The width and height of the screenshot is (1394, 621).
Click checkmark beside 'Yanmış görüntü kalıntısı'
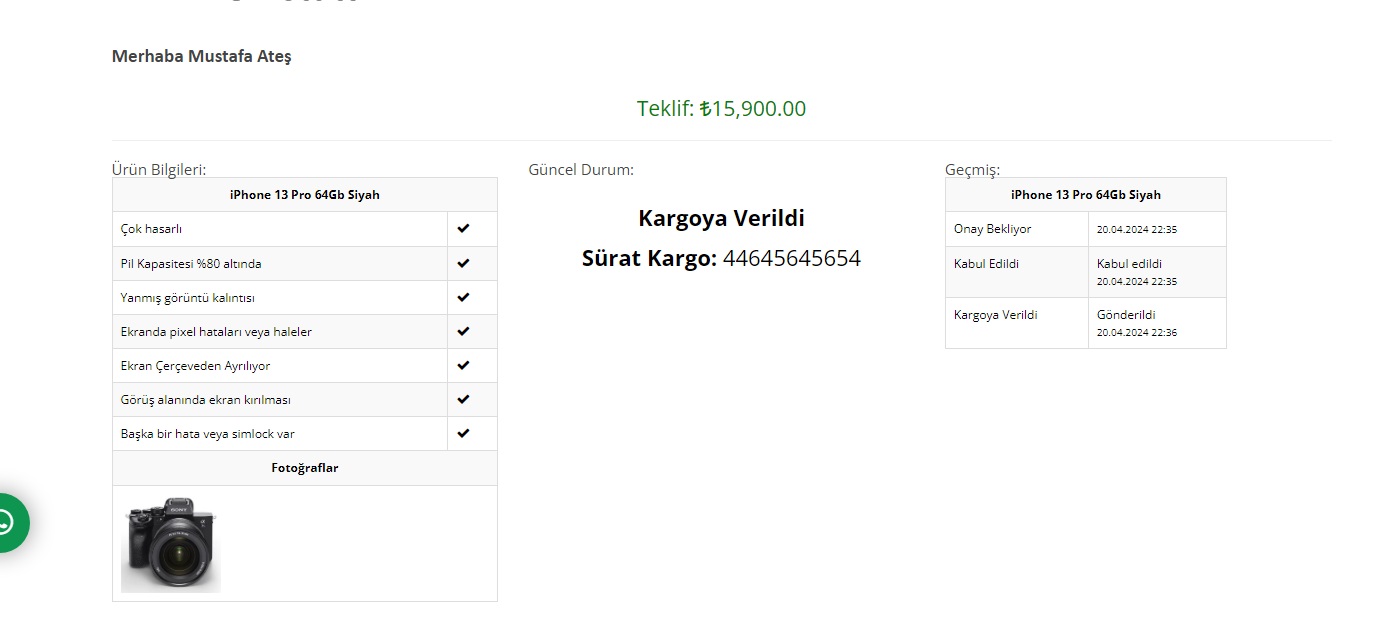point(463,297)
